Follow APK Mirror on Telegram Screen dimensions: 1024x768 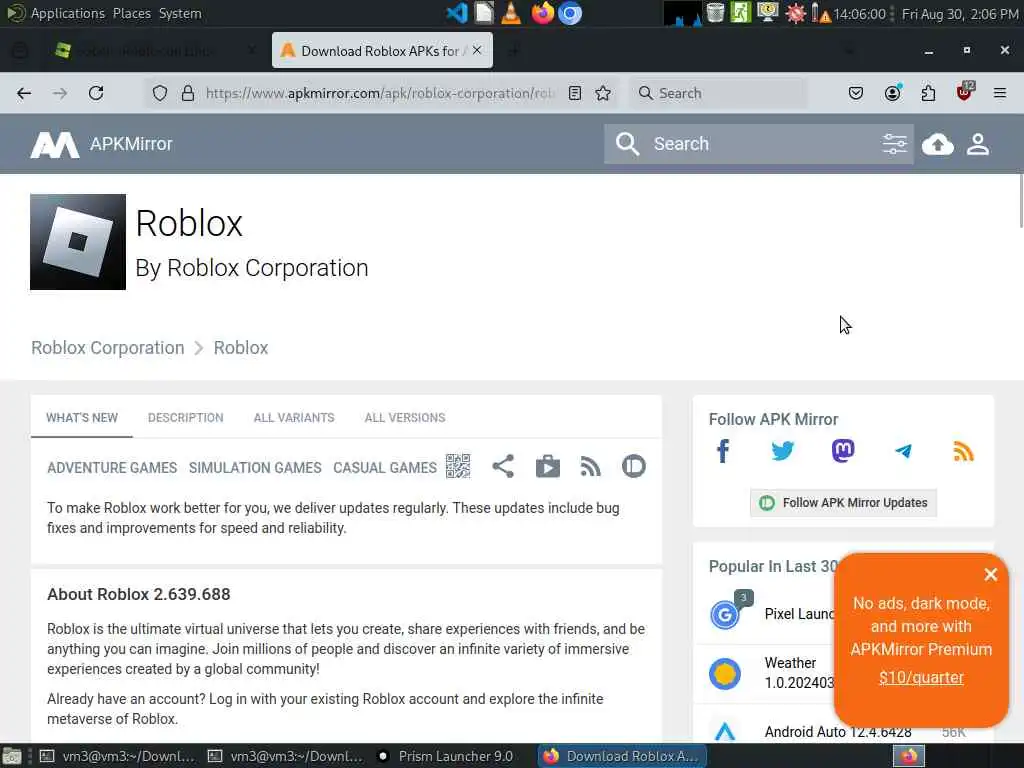903,451
